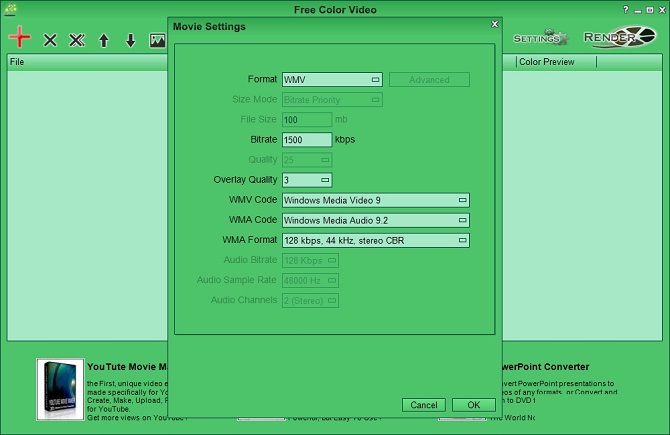Expand the WMA Code dropdown
The image size is (670, 435).
point(375,220)
